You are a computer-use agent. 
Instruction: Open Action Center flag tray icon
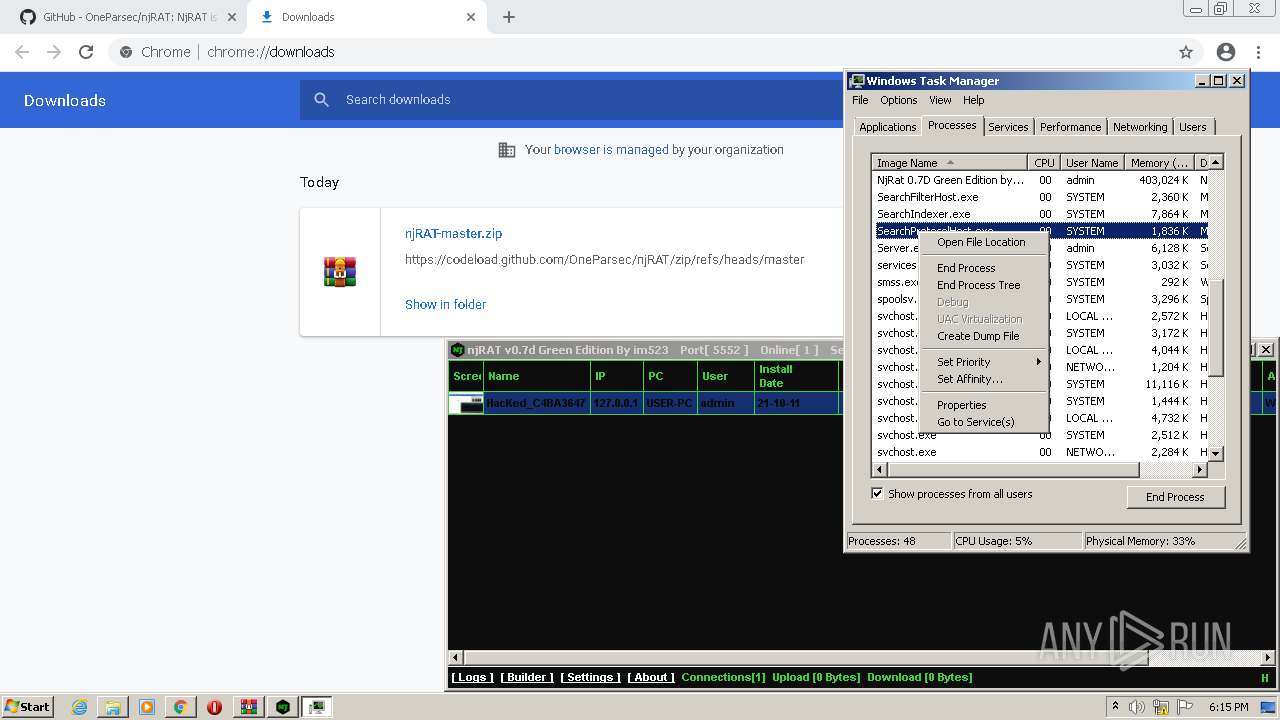(x=1183, y=707)
